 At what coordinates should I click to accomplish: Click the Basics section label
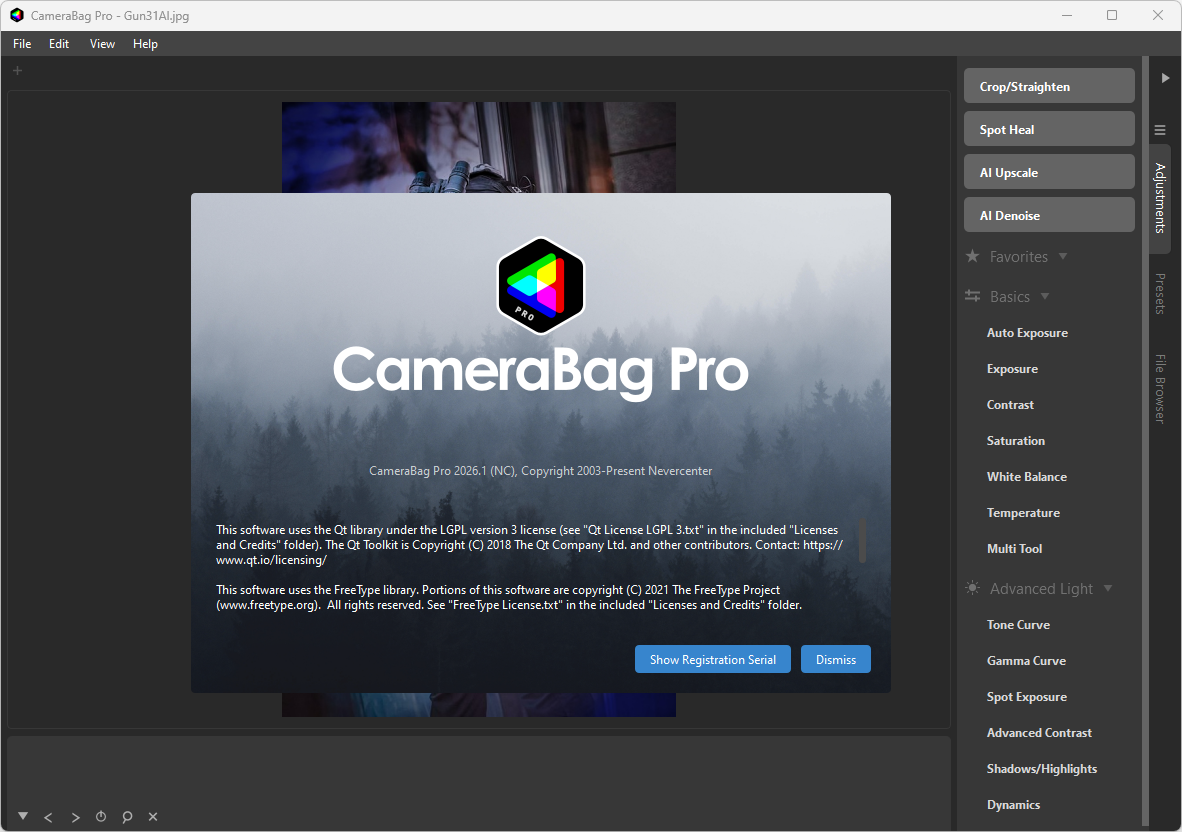(1009, 296)
